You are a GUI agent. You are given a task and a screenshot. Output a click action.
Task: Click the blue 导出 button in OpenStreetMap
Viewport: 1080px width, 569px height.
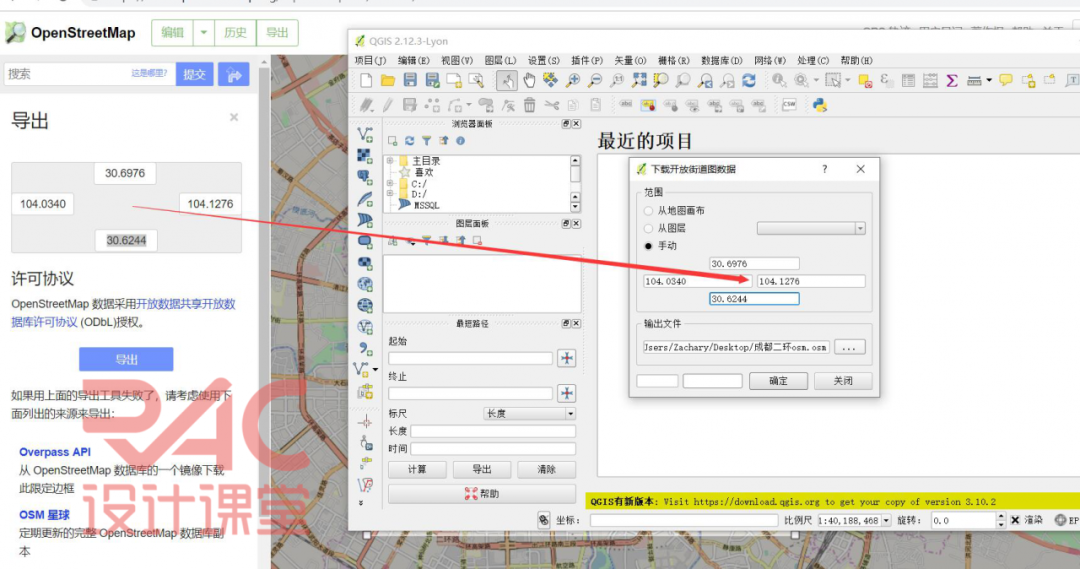(126, 359)
